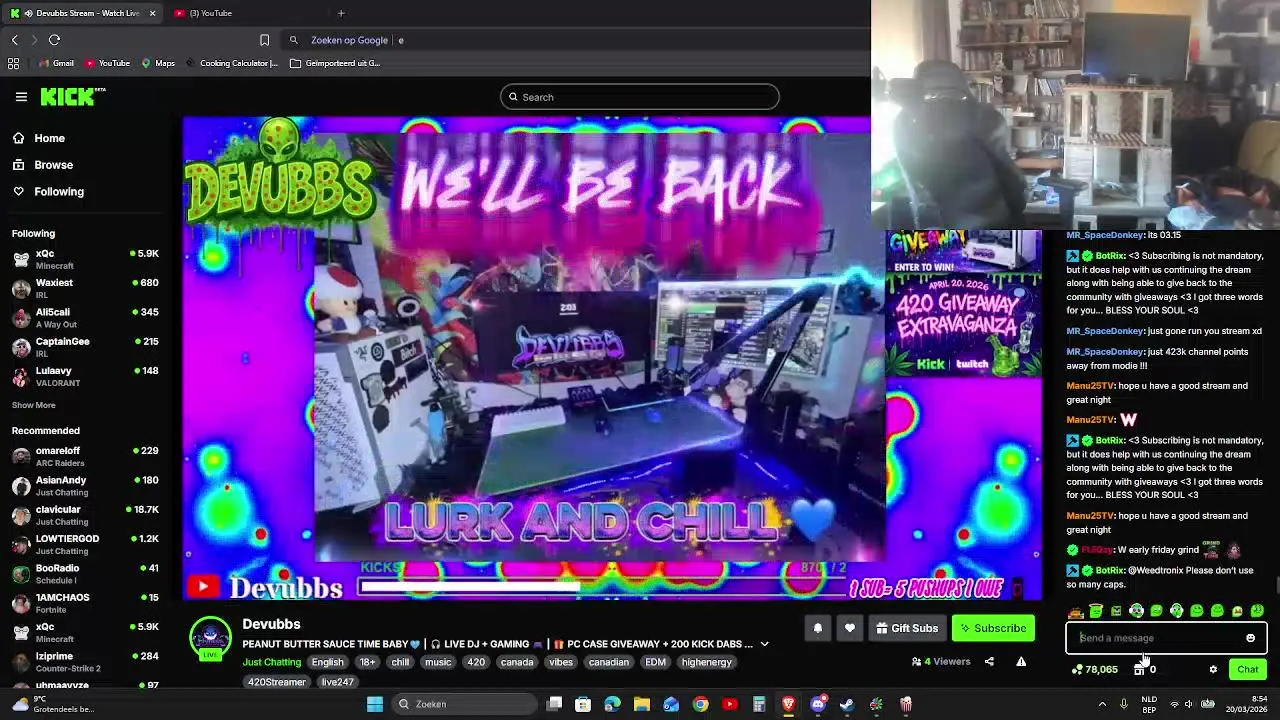Select the Devubbs Stream browser tab
Viewport: 1280px width, 720px height.
pos(80,13)
